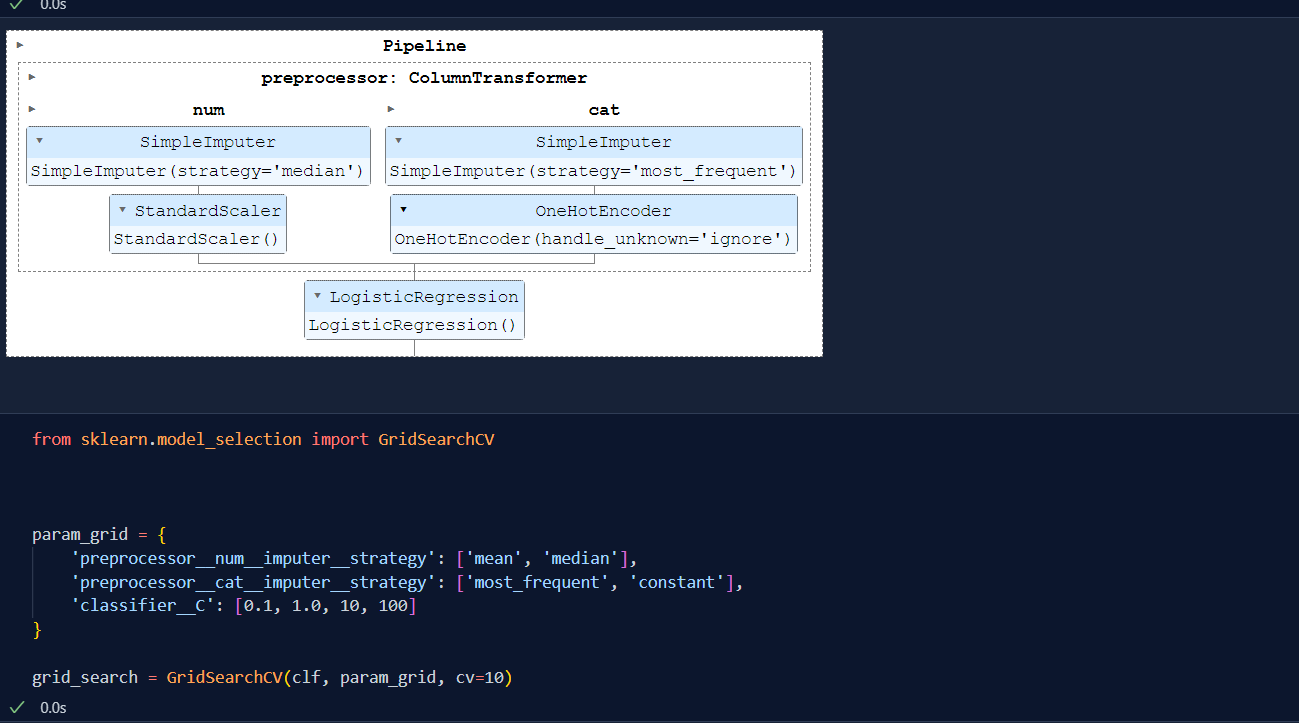Viewport: 1299px width, 723px height.
Task: Collapse the most_frequent SimpleImputer block
Action: [398, 141]
